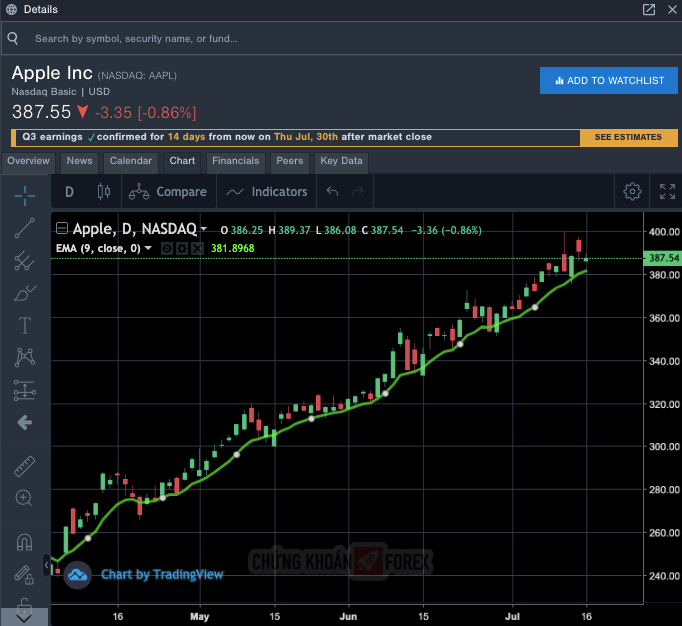Click ADD TO WATCHLIST button

click(608, 80)
